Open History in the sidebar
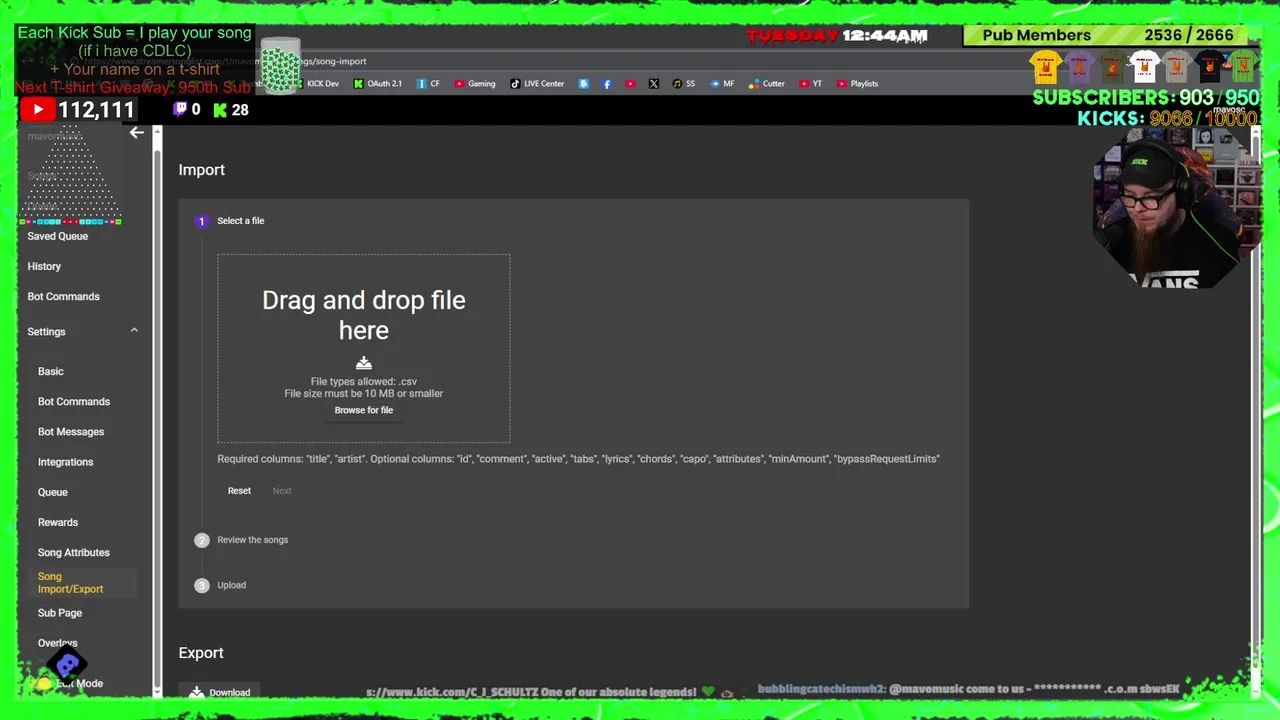 [44, 266]
